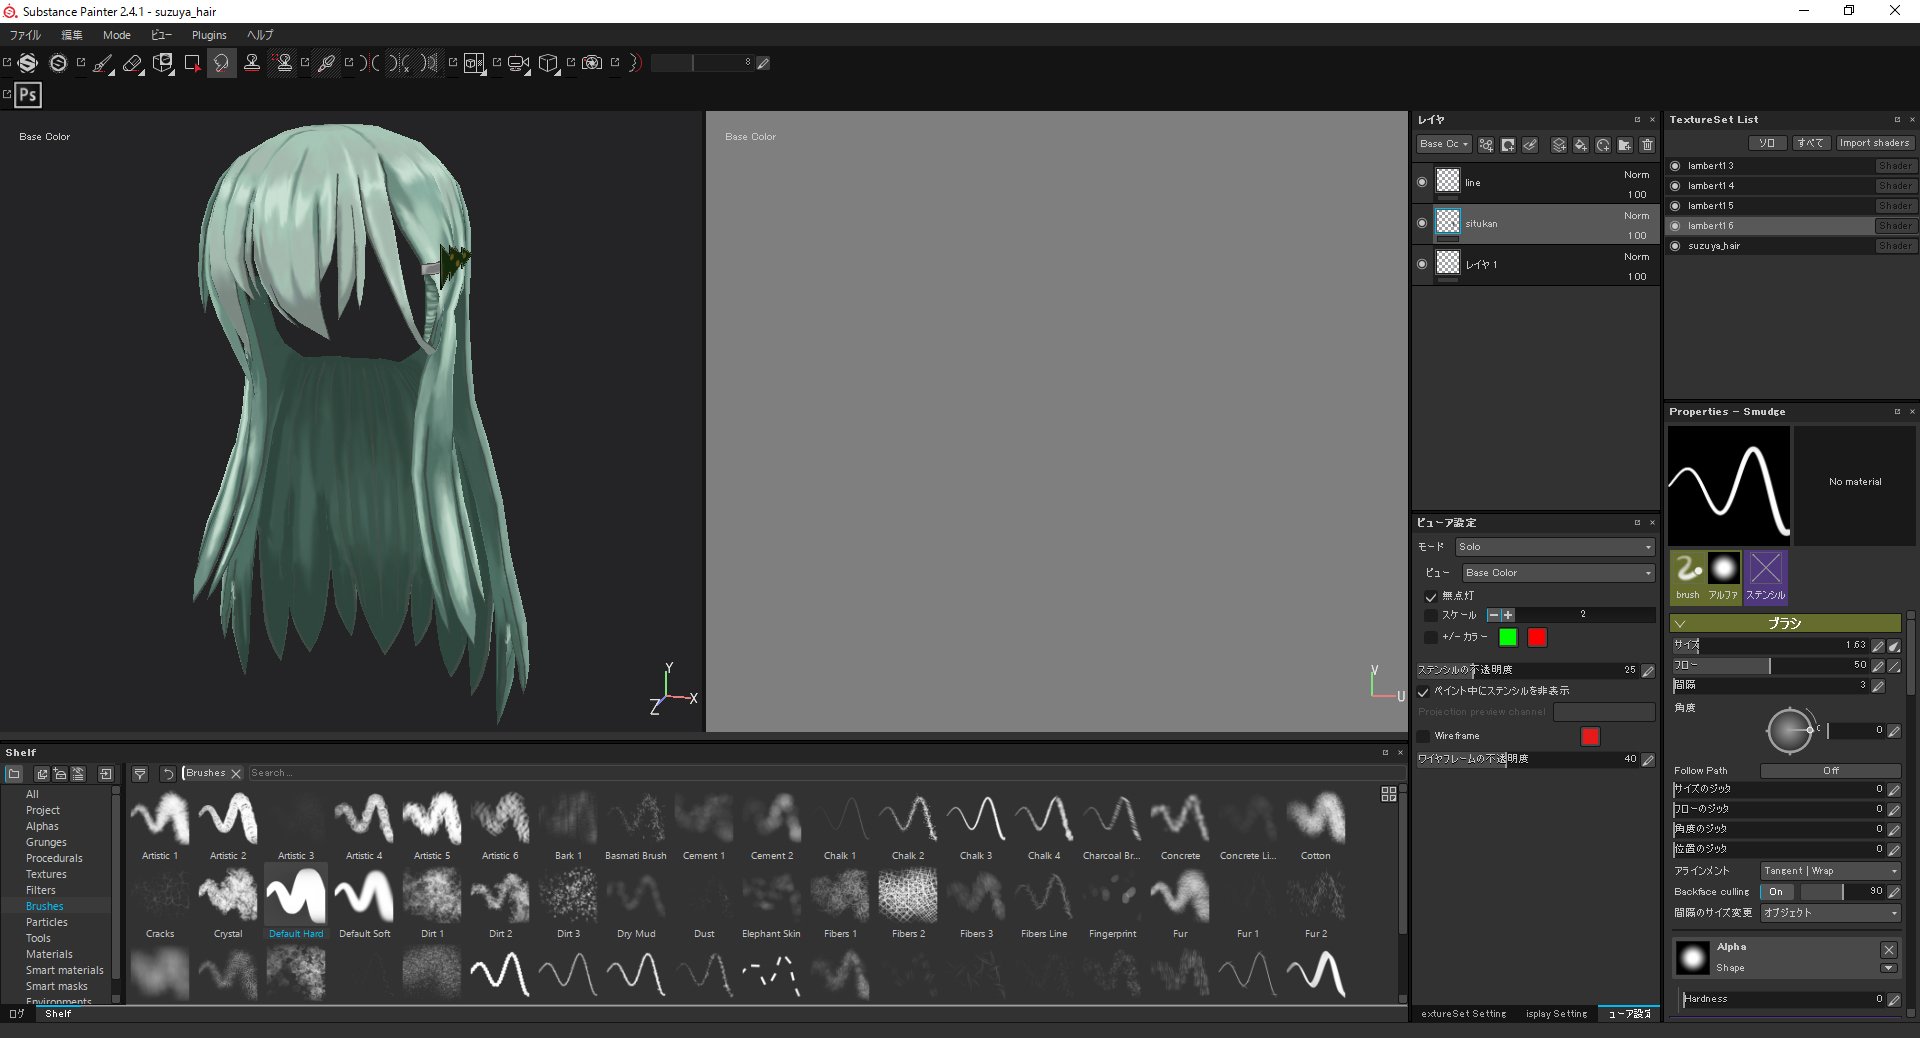1920x1038 pixels.
Task: Enable the Wireframe checkbox
Action: coord(1423,736)
